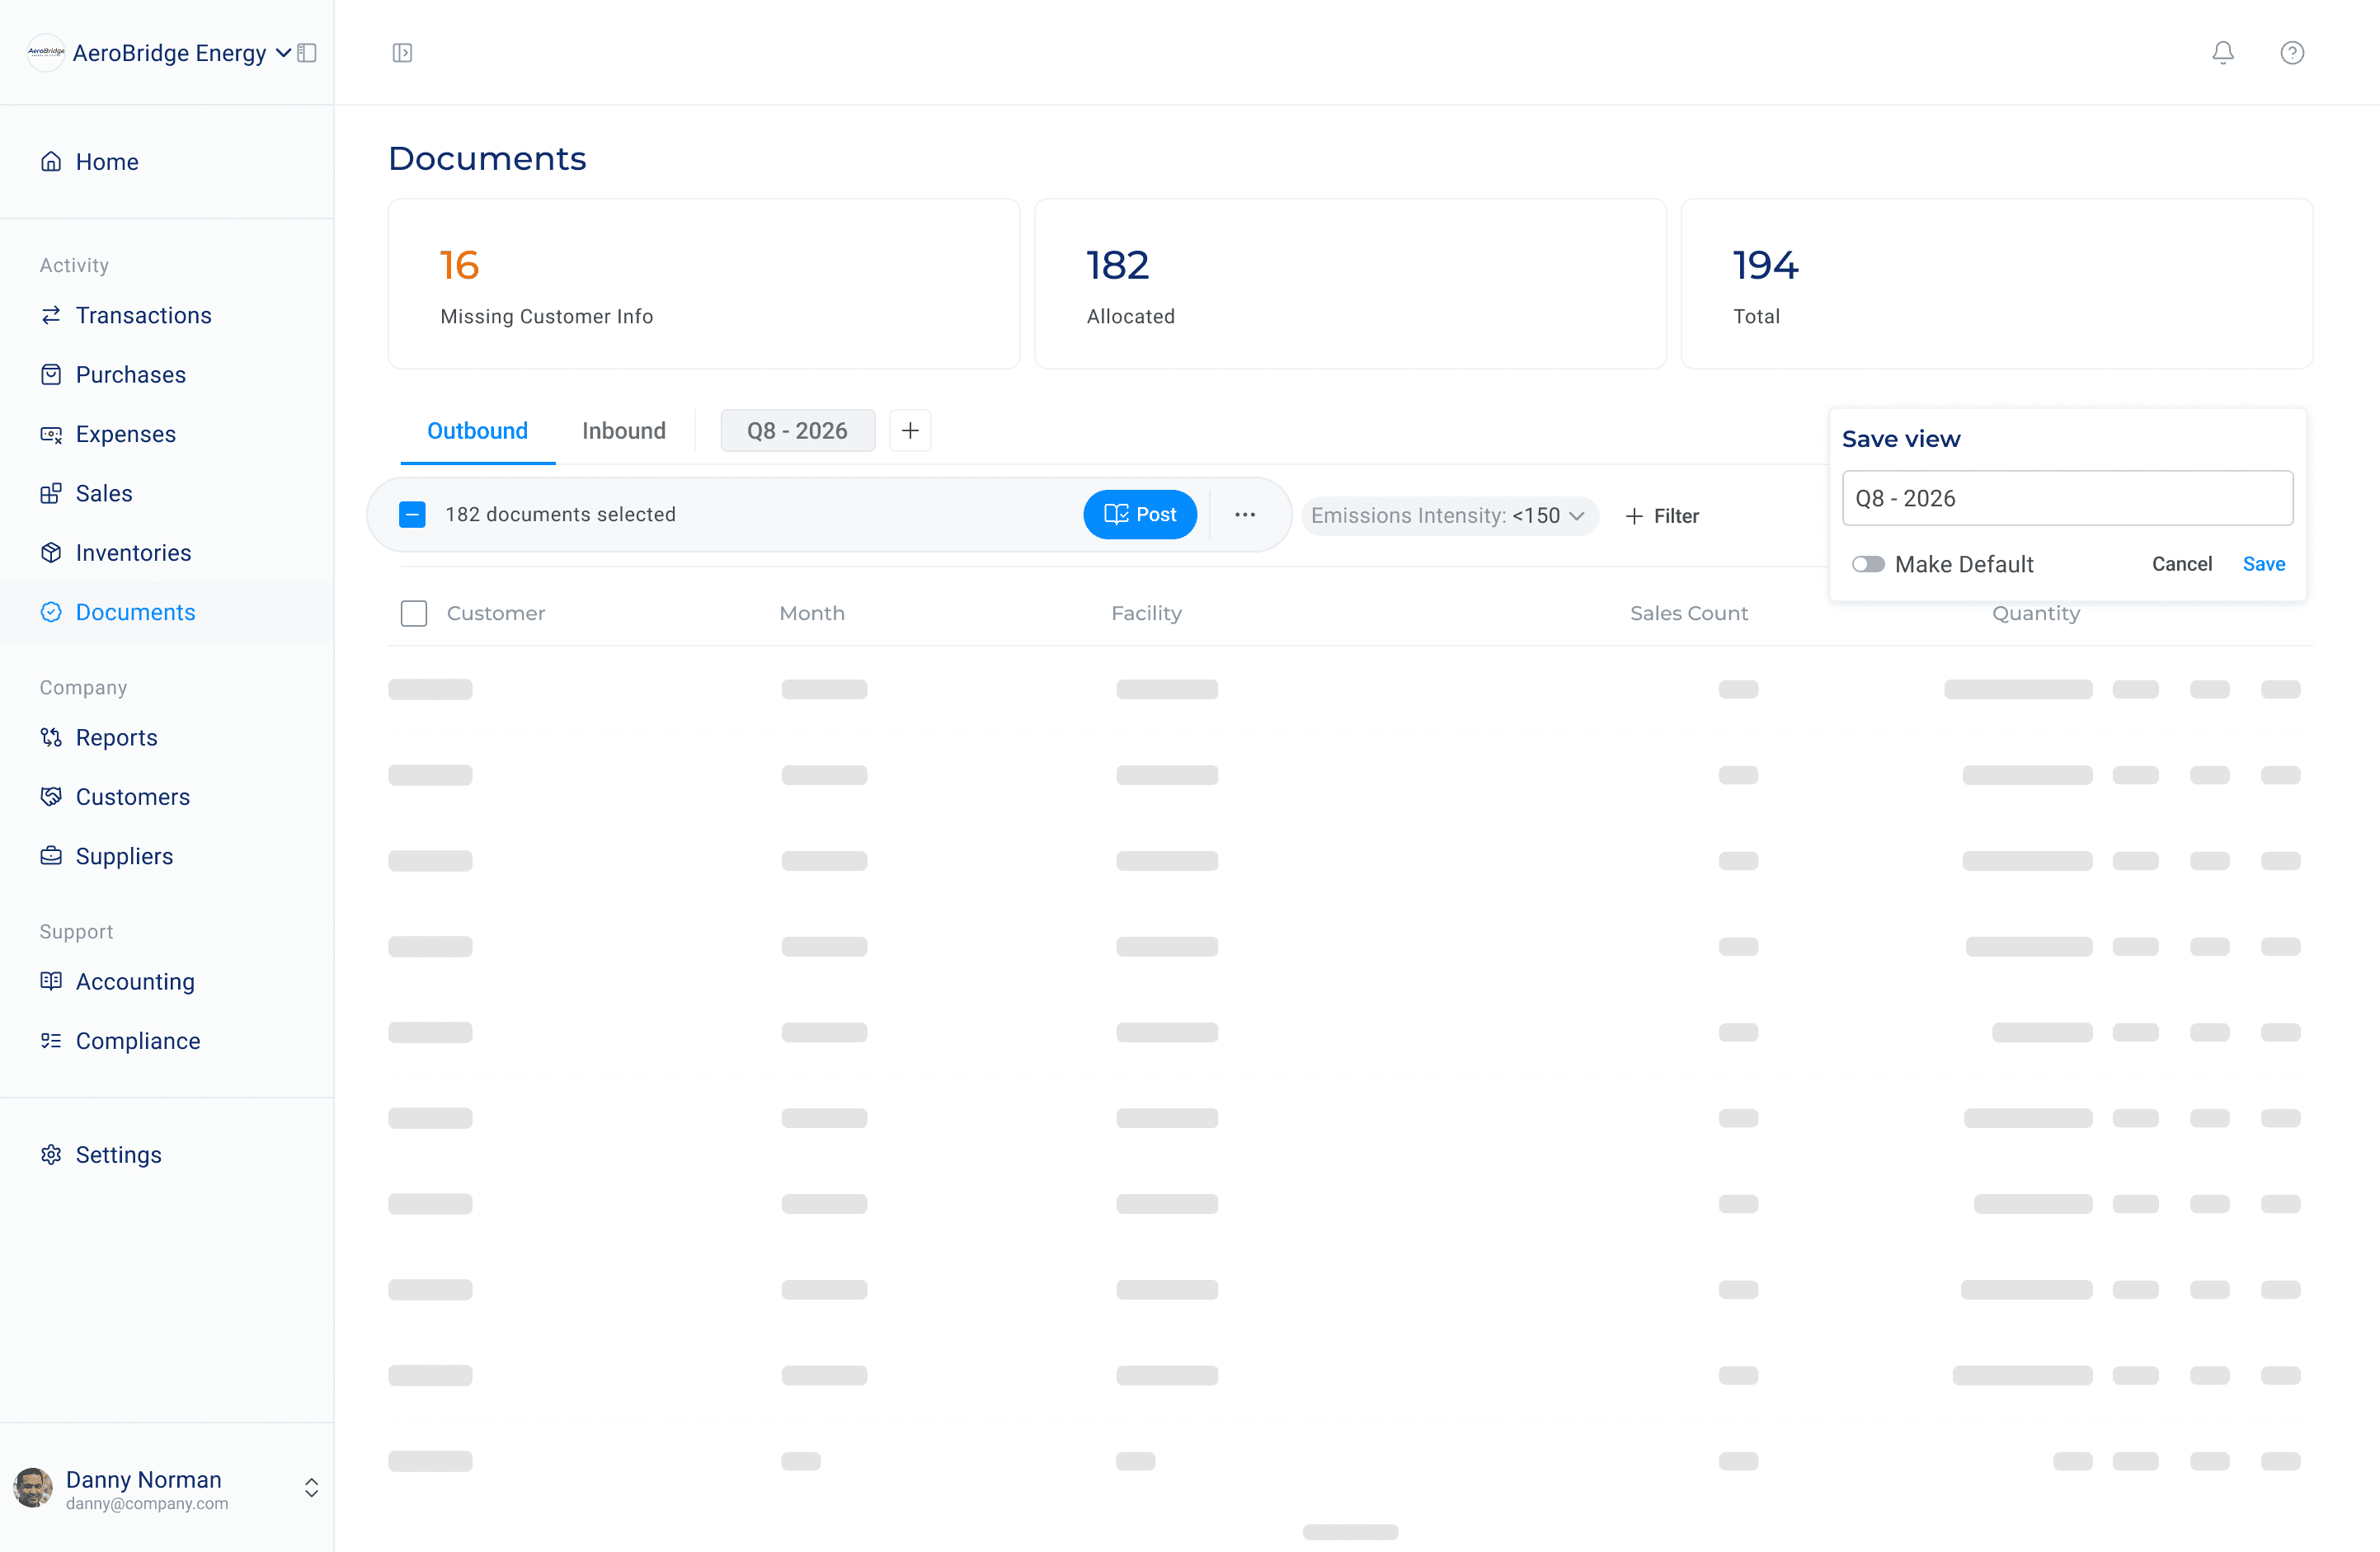Open Settings via the gear icon
The image size is (2380, 1552).
pyautogui.click(x=51, y=1154)
